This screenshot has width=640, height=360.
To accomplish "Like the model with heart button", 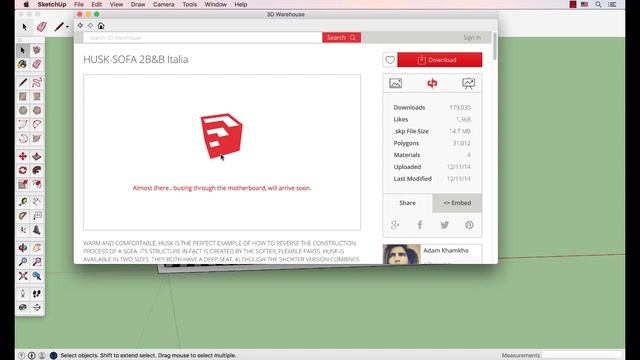I will [390, 60].
